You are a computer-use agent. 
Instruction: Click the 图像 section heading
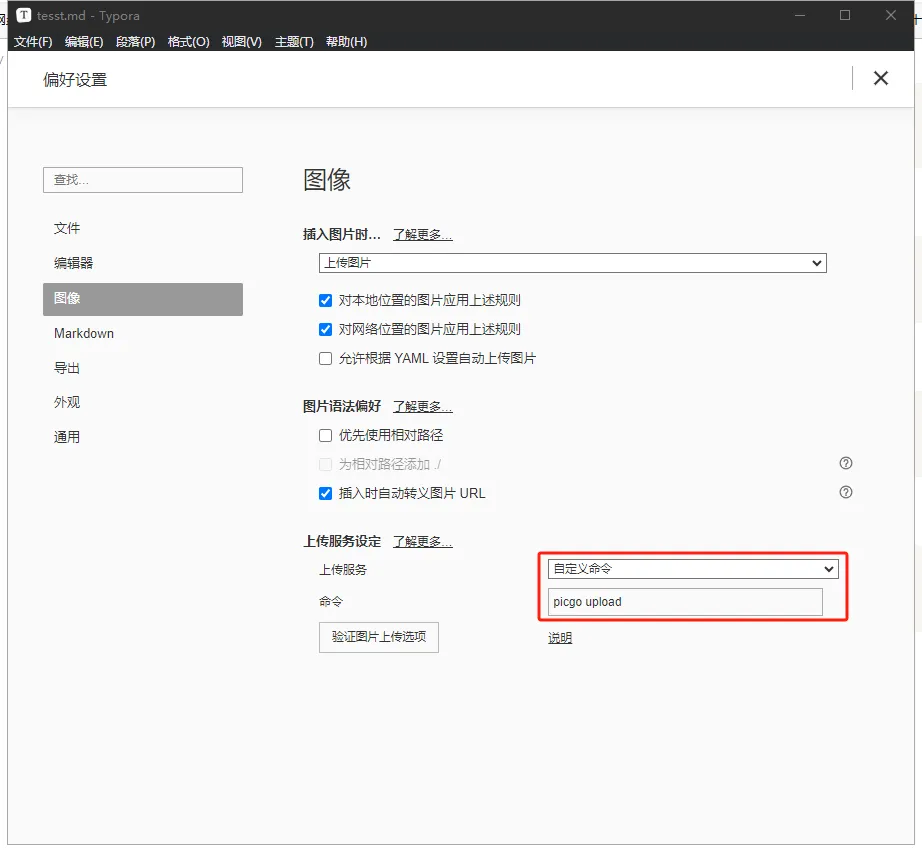pos(327,179)
